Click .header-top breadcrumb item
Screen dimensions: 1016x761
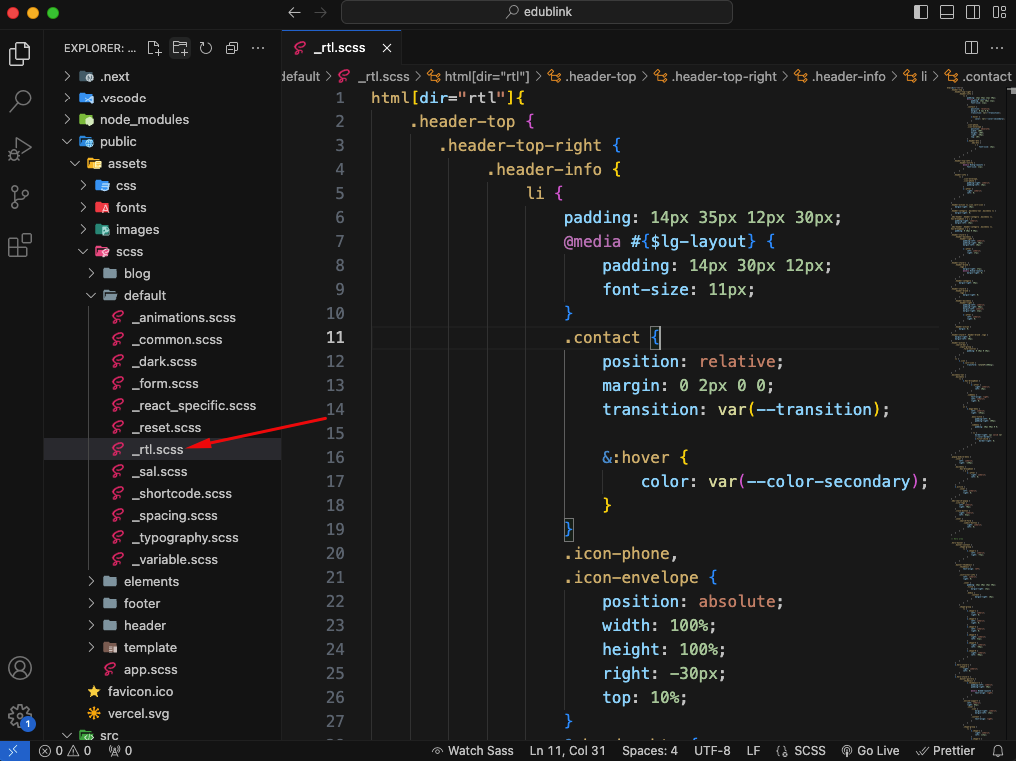(x=592, y=76)
